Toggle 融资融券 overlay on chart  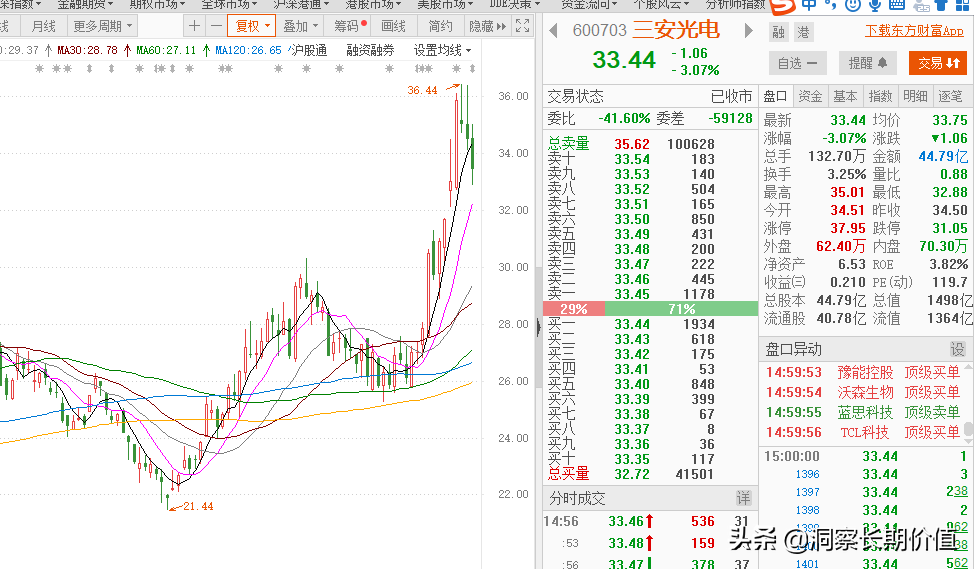tap(370, 50)
